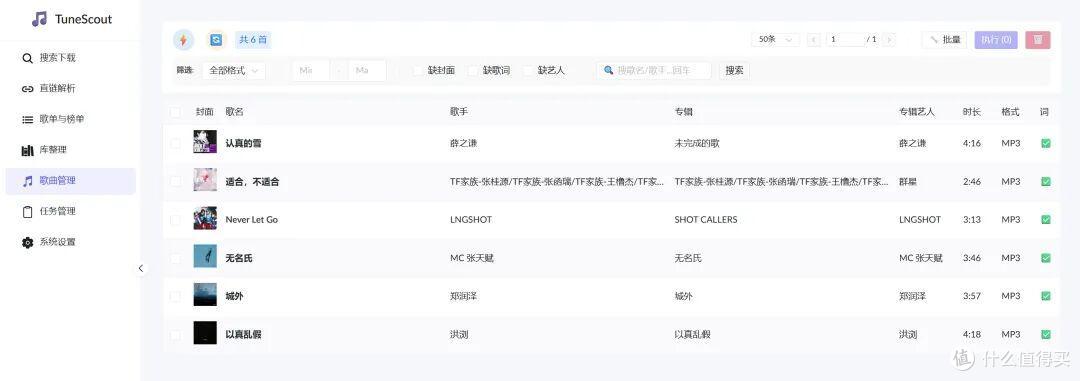Image resolution: width=1080 pixels, height=381 pixels.
Task: Open 任务管理 in the sidebar
Action: pyautogui.click(x=70, y=212)
